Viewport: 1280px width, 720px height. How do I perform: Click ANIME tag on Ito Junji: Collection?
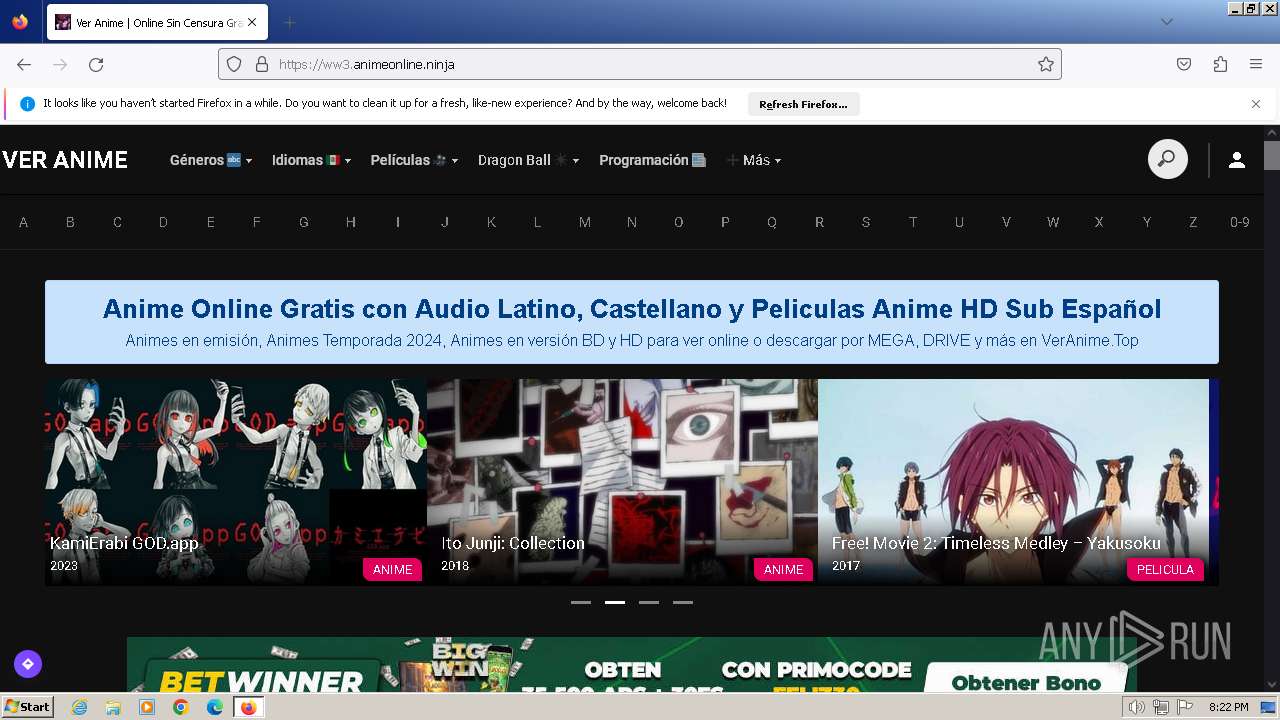tap(783, 569)
